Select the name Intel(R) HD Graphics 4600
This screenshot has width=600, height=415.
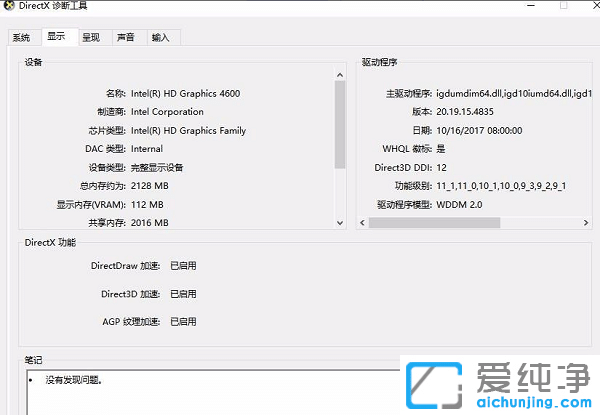point(186,93)
